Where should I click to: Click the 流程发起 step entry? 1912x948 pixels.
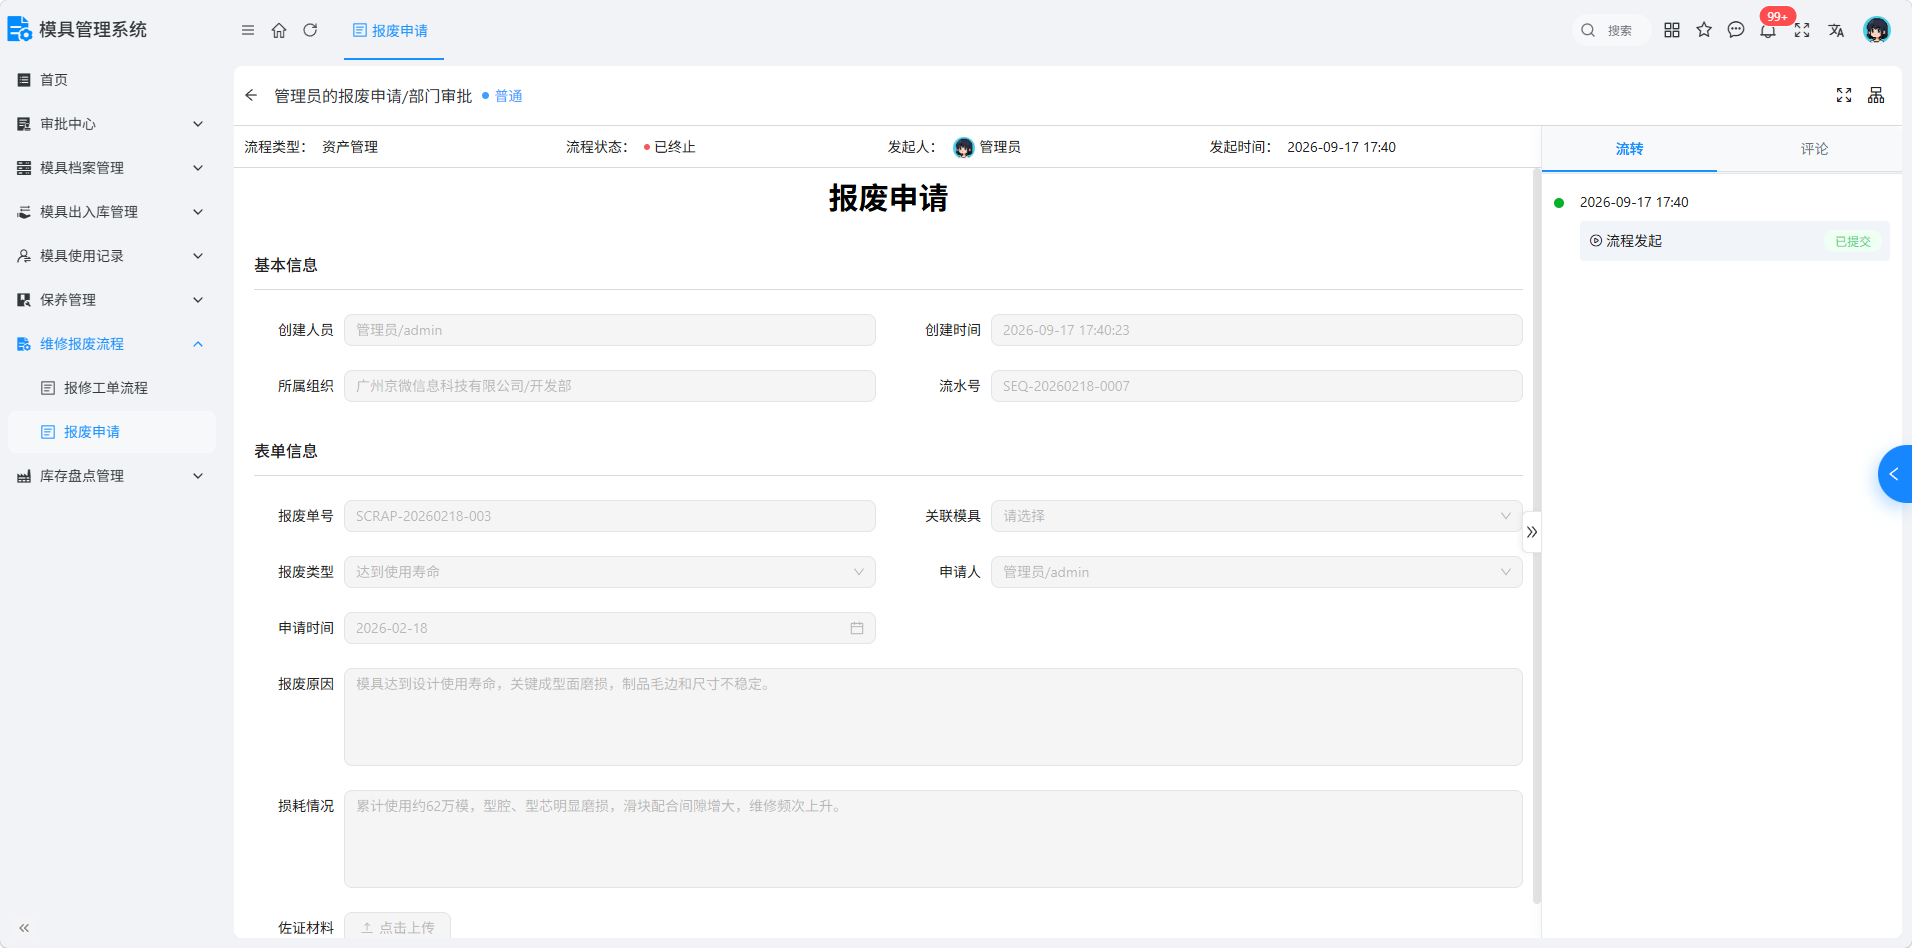click(1734, 241)
